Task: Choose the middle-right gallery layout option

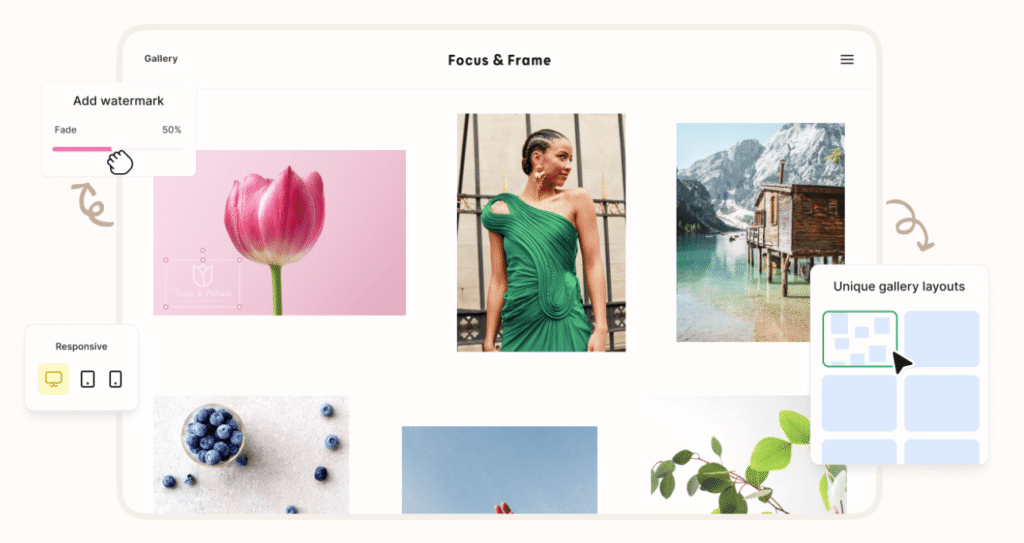Action: (x=942, y=403)
